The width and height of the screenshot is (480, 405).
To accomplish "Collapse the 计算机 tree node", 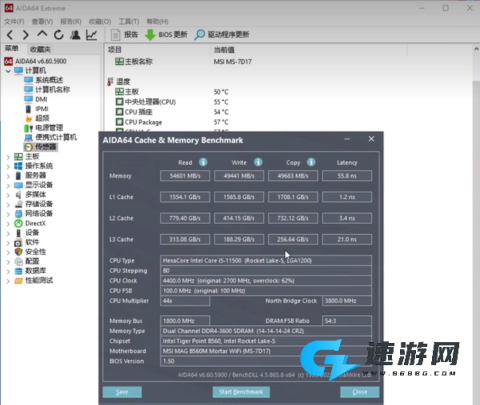I will [x=8, y=71].
